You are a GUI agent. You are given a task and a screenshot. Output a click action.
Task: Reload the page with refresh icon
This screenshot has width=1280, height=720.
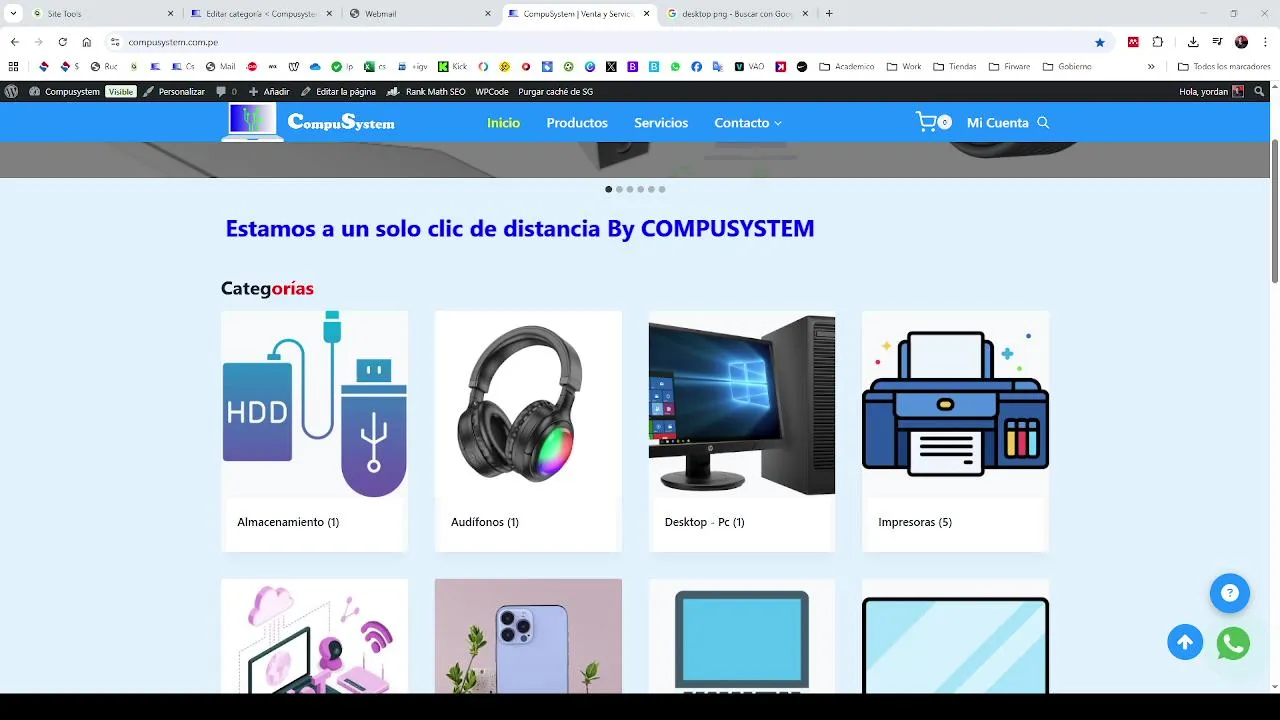62,42
